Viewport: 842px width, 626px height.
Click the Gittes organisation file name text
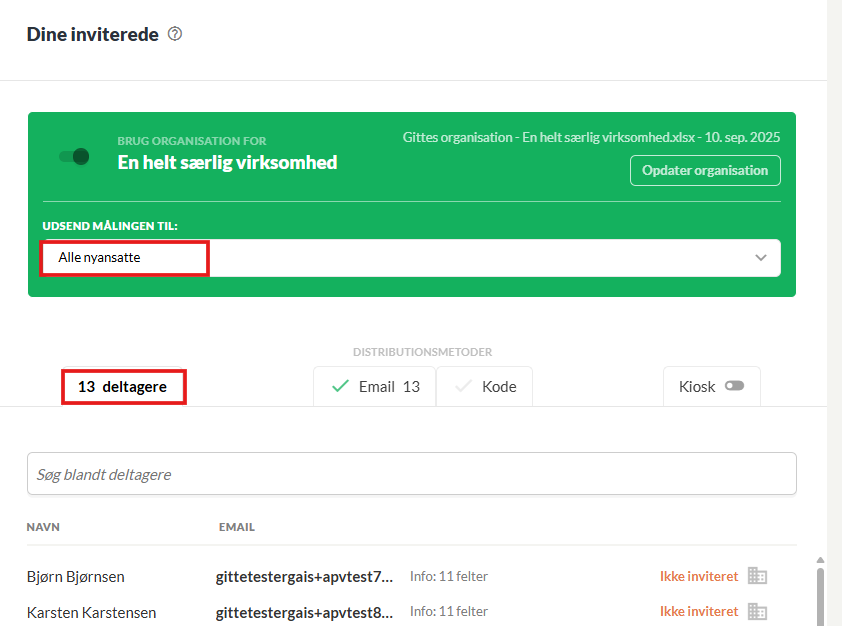coord(591,137)
